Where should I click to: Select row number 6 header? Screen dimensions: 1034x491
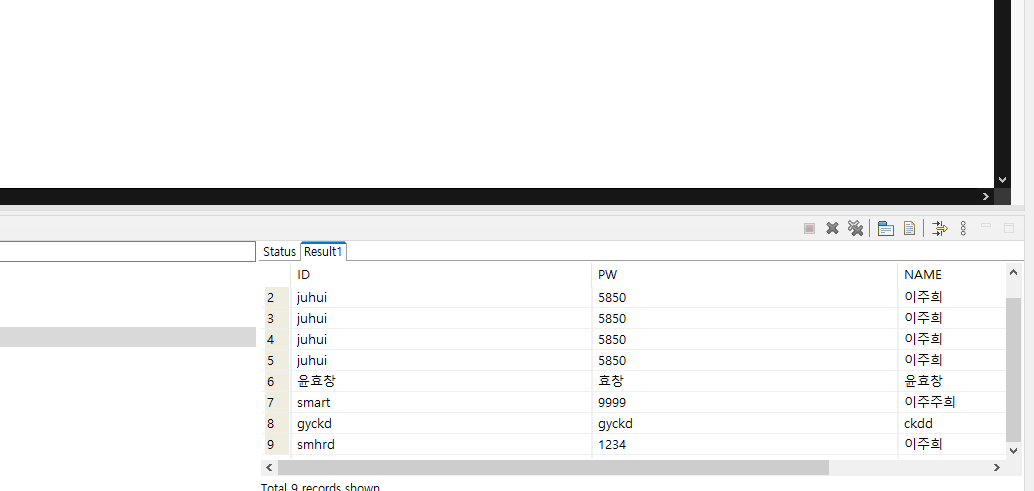click(x=276, y=382)
